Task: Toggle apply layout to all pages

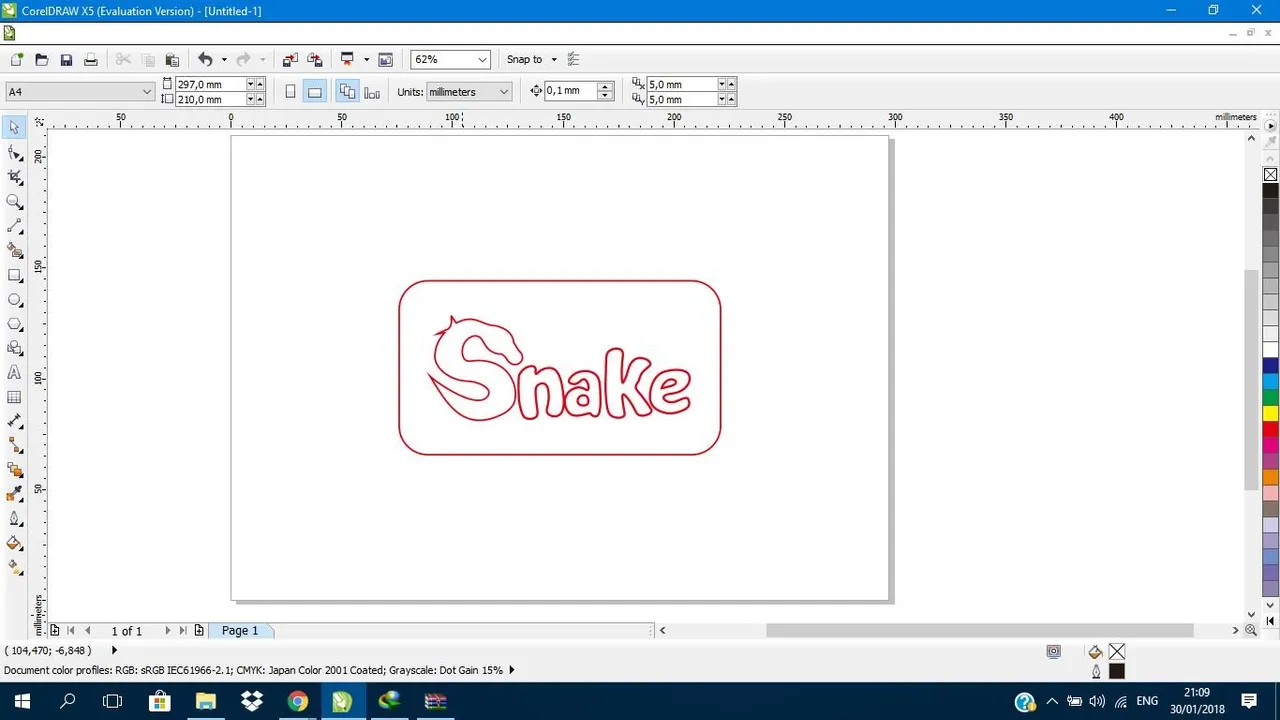Action: point(347,92)
